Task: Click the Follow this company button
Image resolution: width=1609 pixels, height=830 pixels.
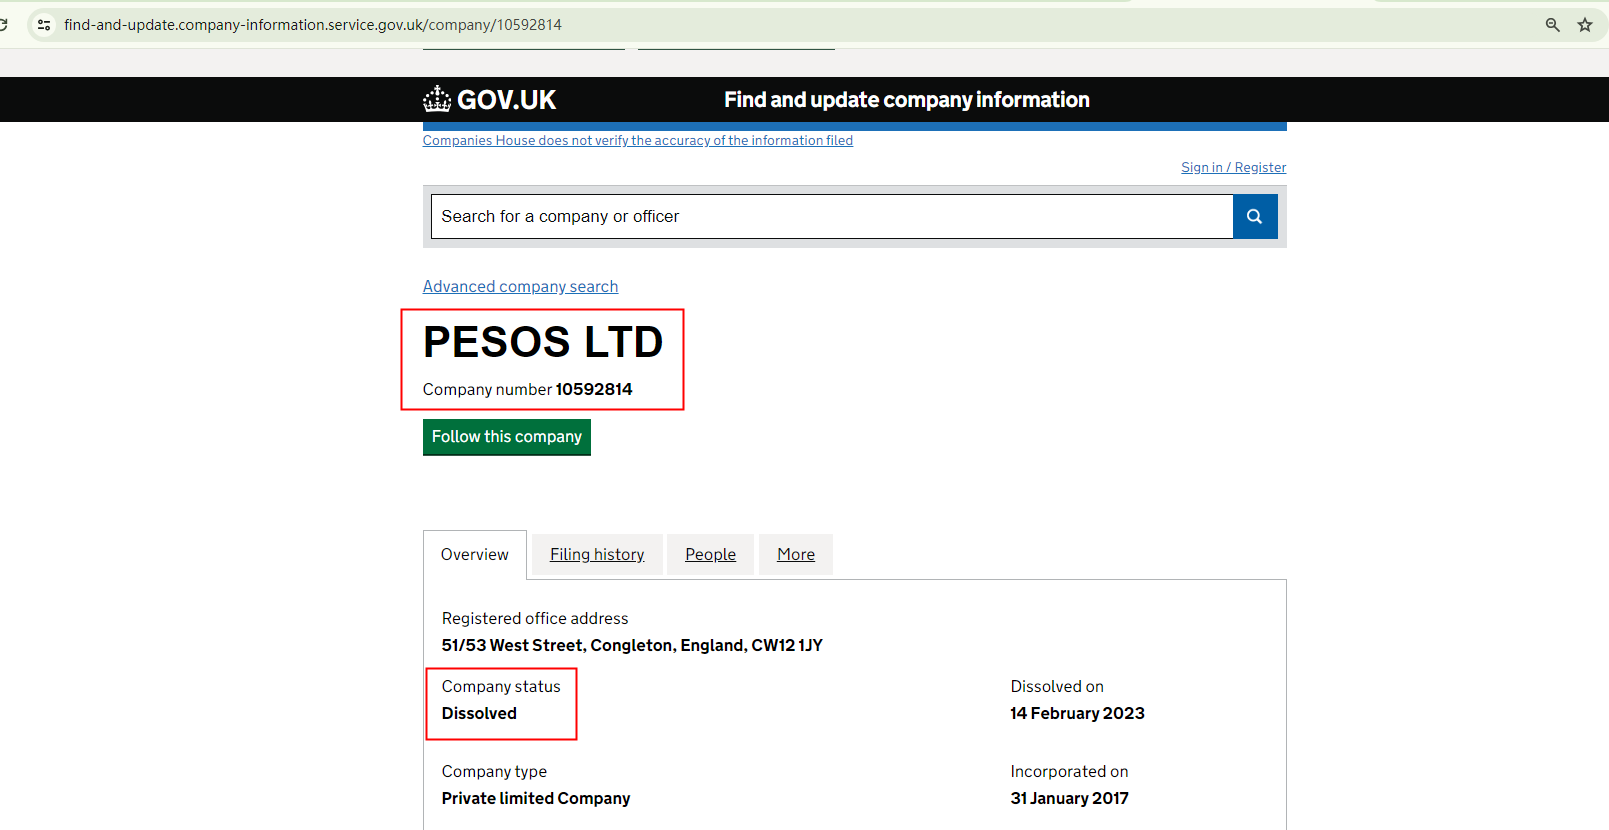Action: (x=506, y=437)
